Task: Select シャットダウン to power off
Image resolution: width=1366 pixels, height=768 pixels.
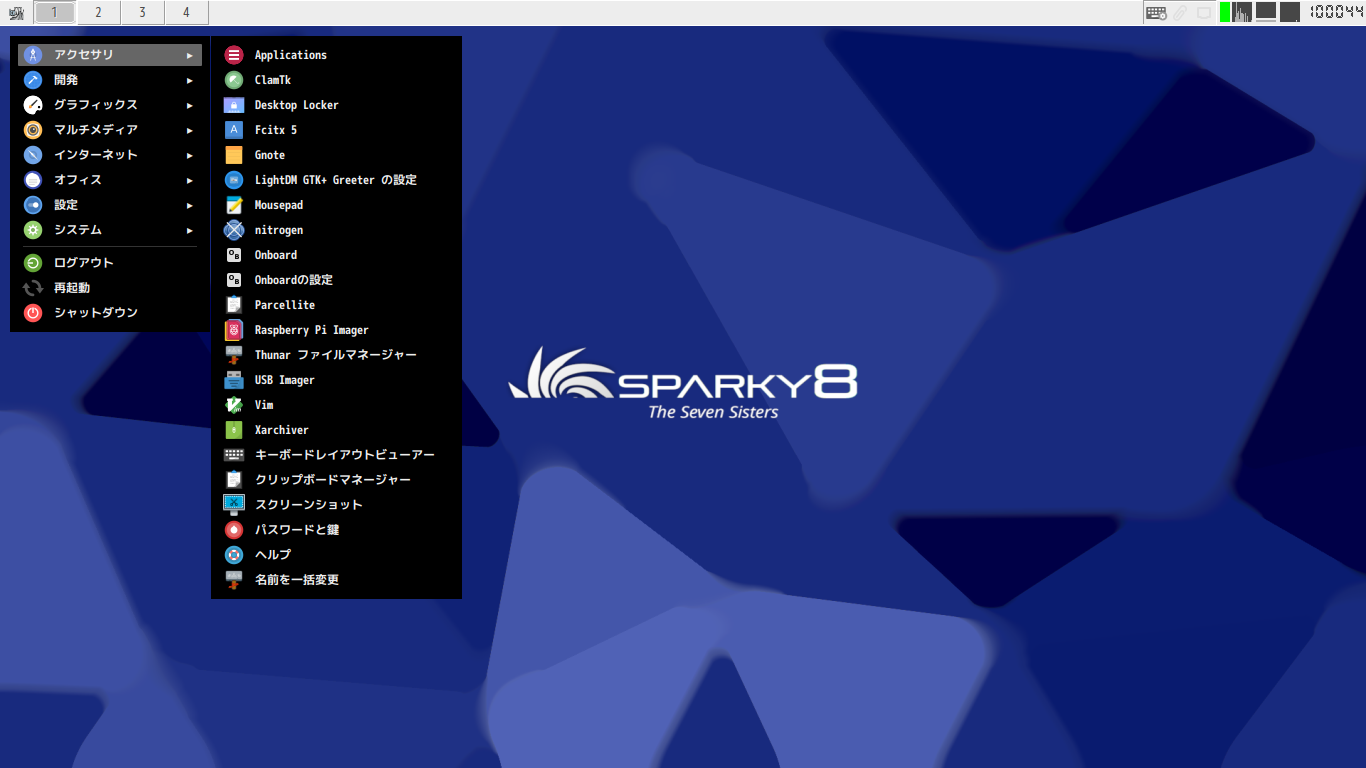Action: [x=110, y=313]
